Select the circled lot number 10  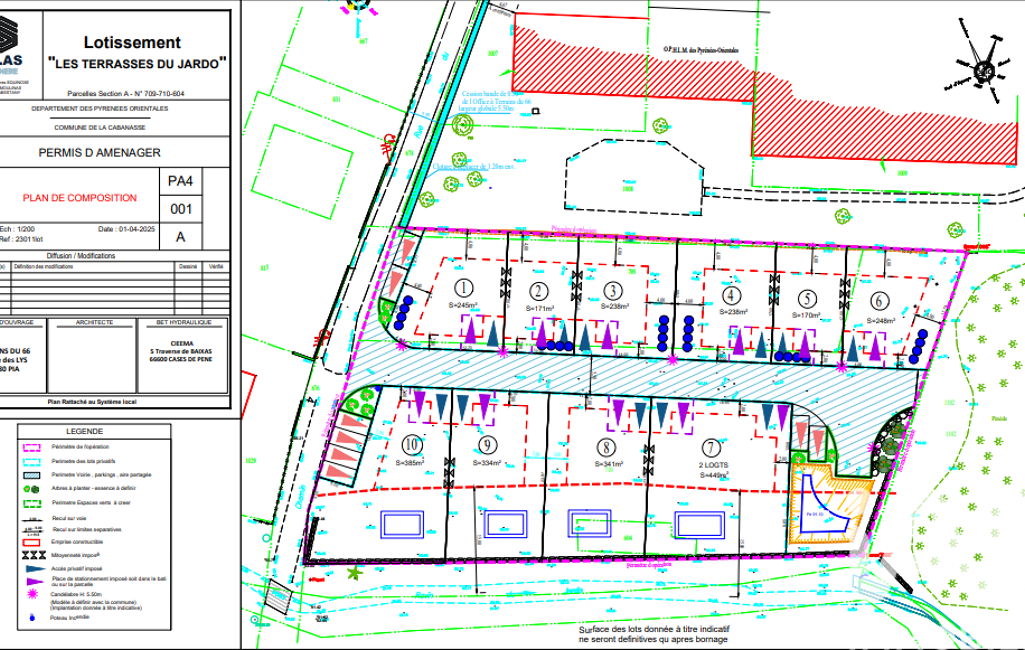point(410,444)
